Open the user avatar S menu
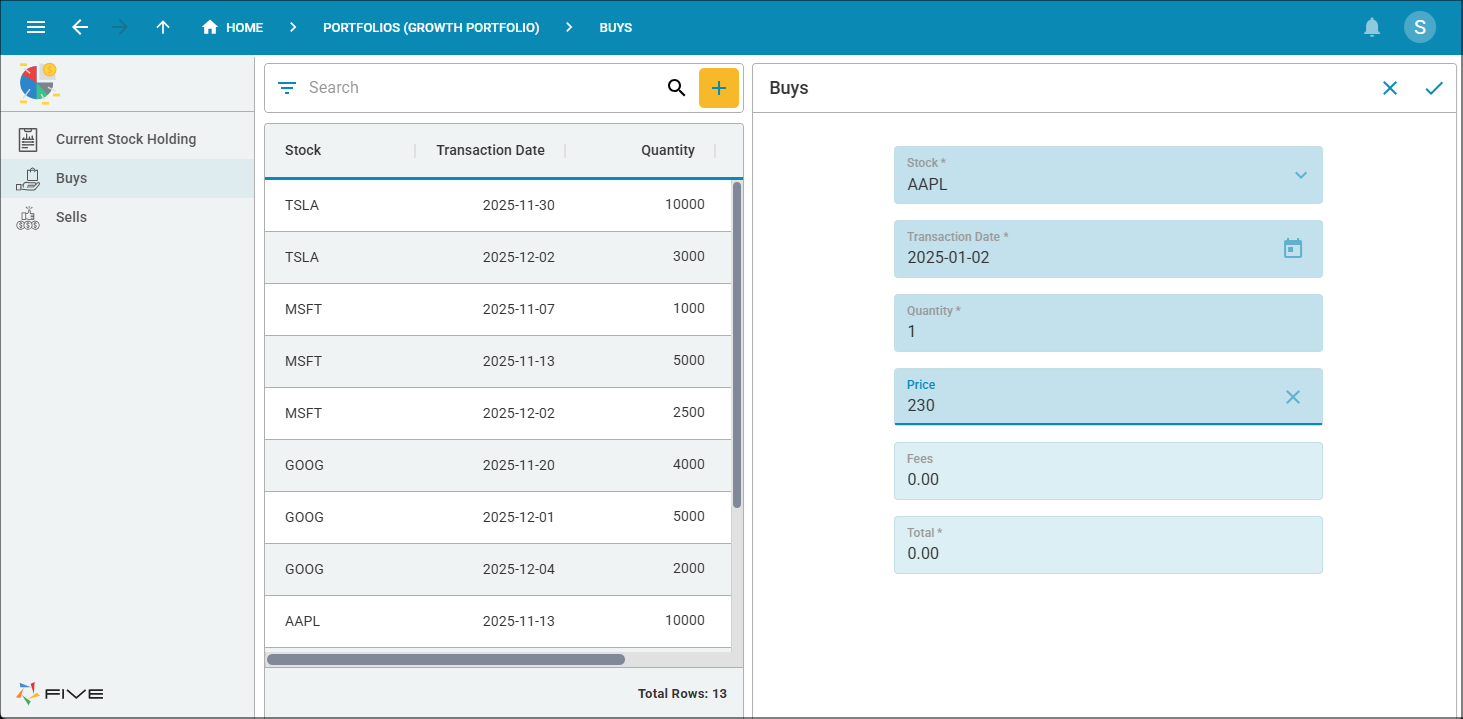The width and height of the screenshot is (1463, 719). point(1419,27)
